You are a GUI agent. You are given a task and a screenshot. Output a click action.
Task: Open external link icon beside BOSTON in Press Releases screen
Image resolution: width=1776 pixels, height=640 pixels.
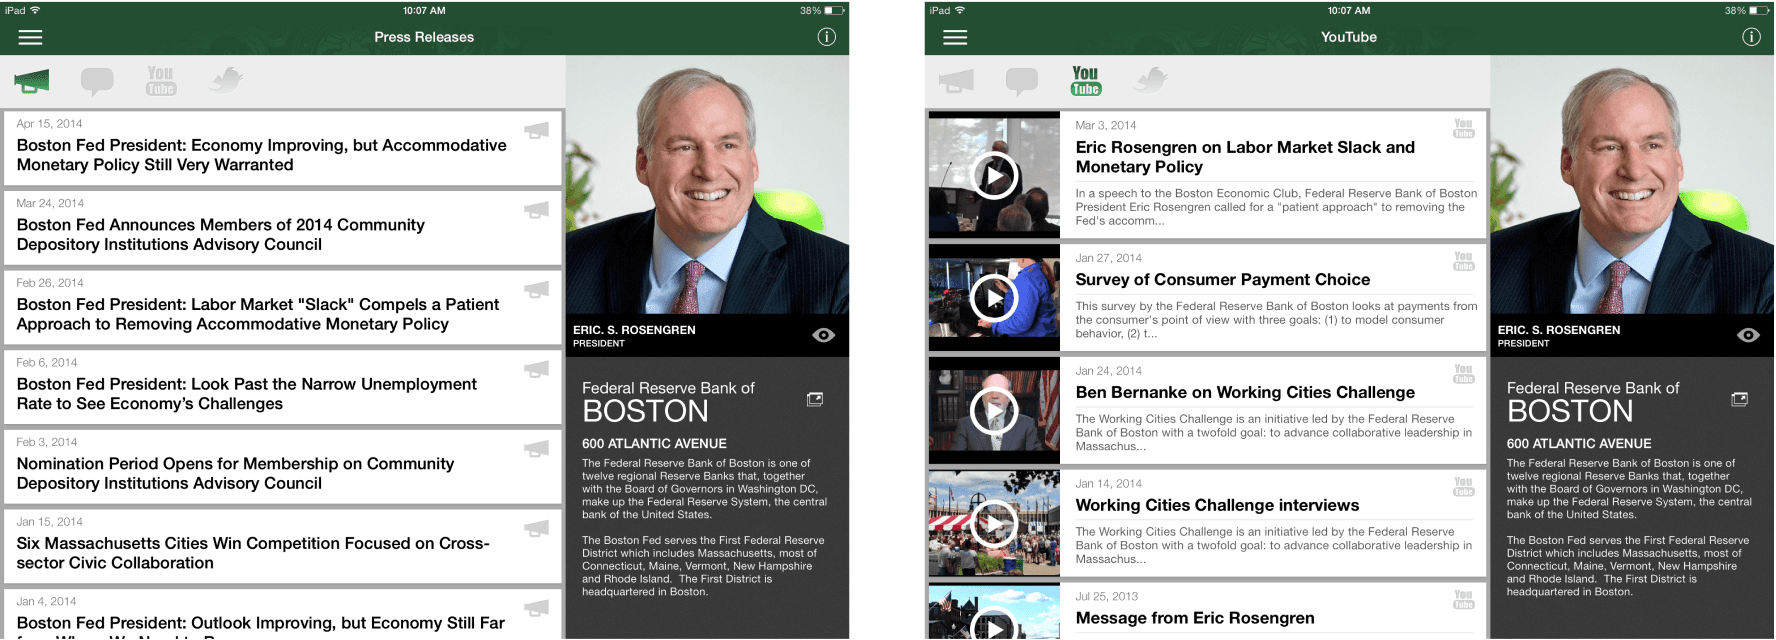point(815,399)
